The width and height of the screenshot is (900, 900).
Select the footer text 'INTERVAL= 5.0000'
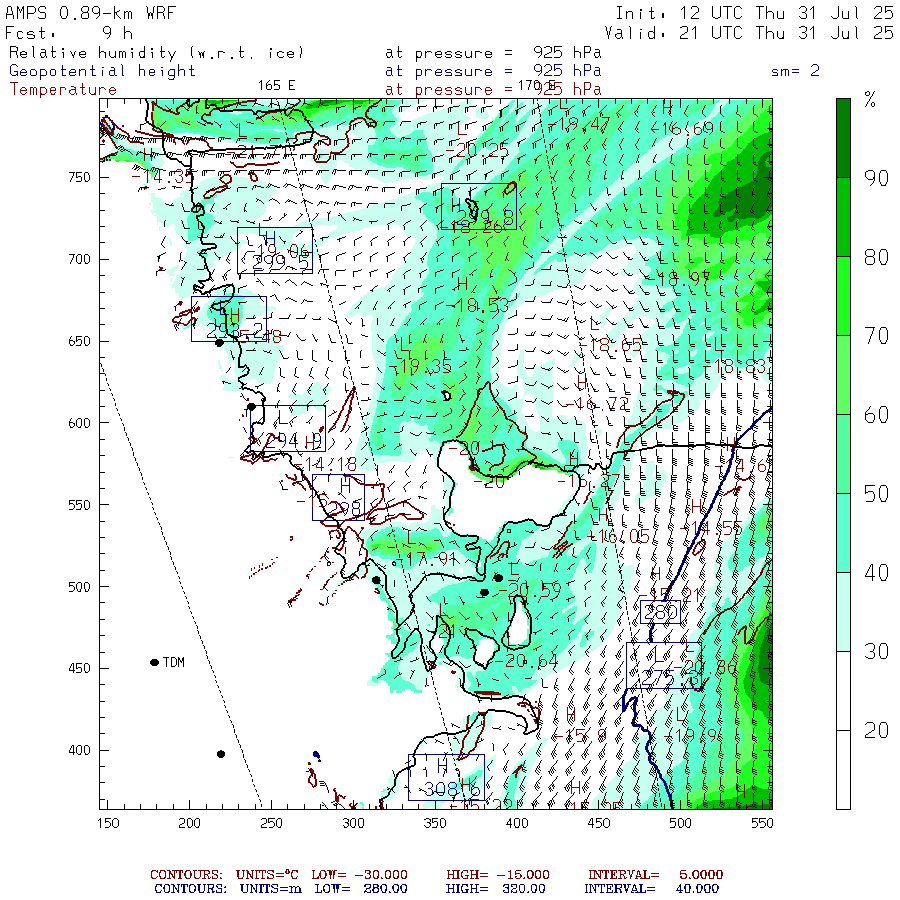click(x=655, y=875)
